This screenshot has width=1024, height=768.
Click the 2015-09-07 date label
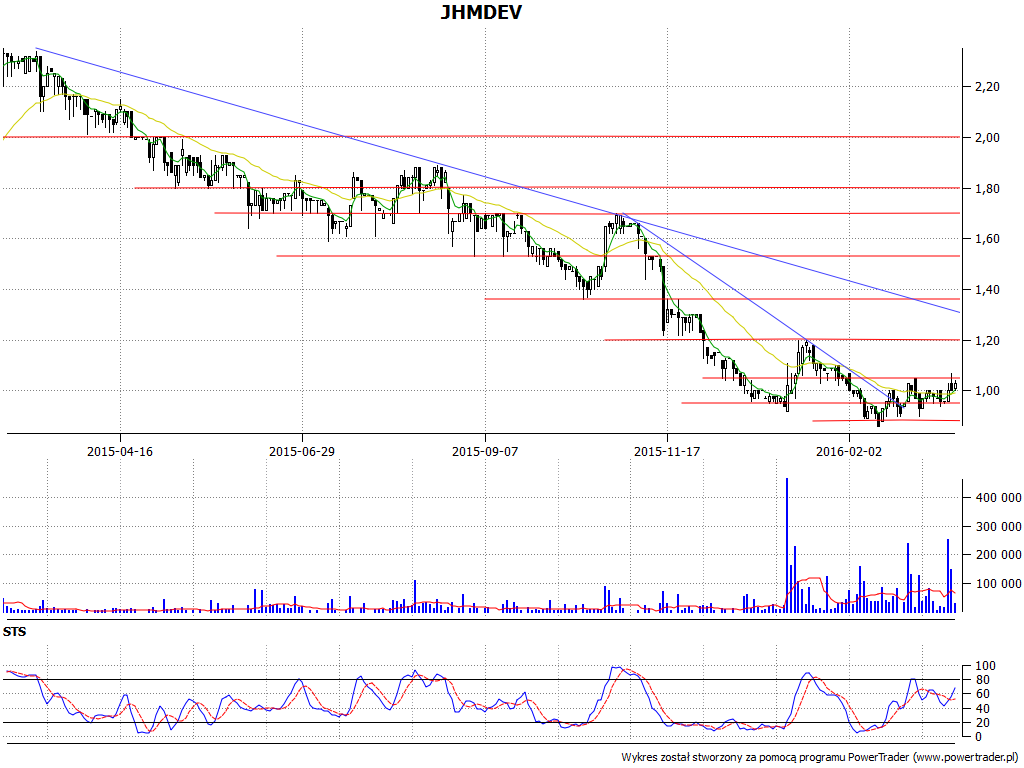coord(485,451)
